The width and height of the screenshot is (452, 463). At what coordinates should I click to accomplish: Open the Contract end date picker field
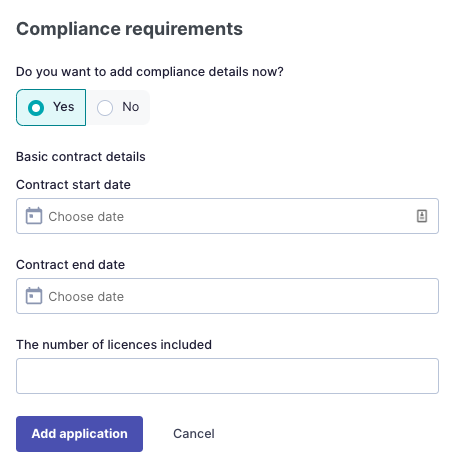click(227, 296)
